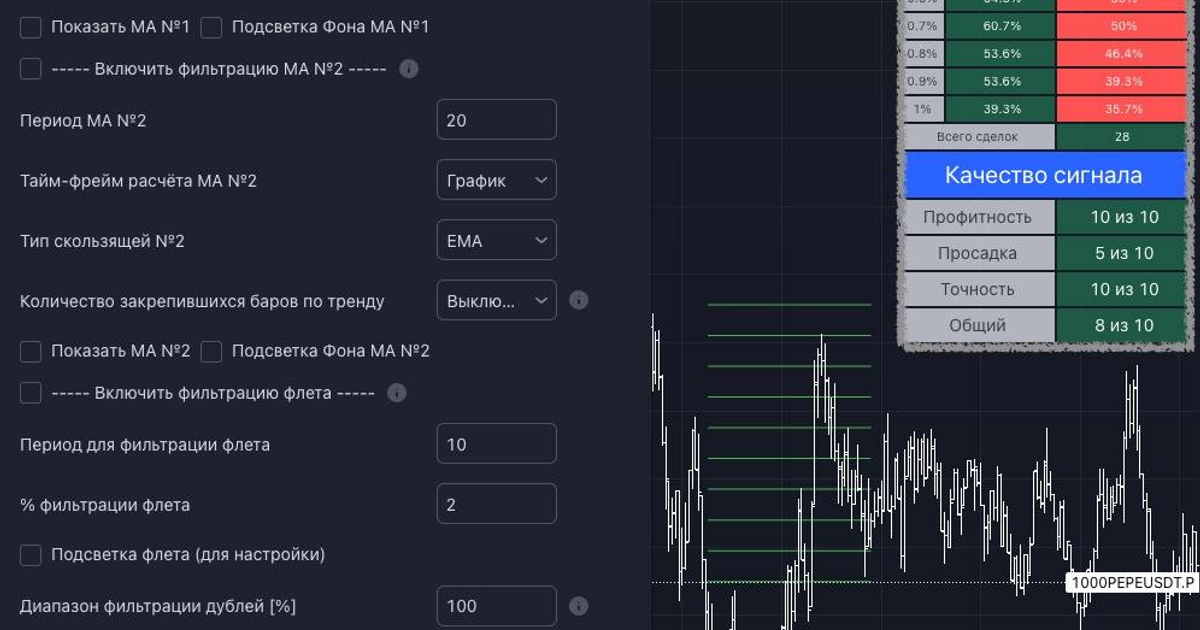Tick the Включить фильтрацию МА №2 checkbox
The height and width of the screenshot is (630, 1200).
[31, 69]
